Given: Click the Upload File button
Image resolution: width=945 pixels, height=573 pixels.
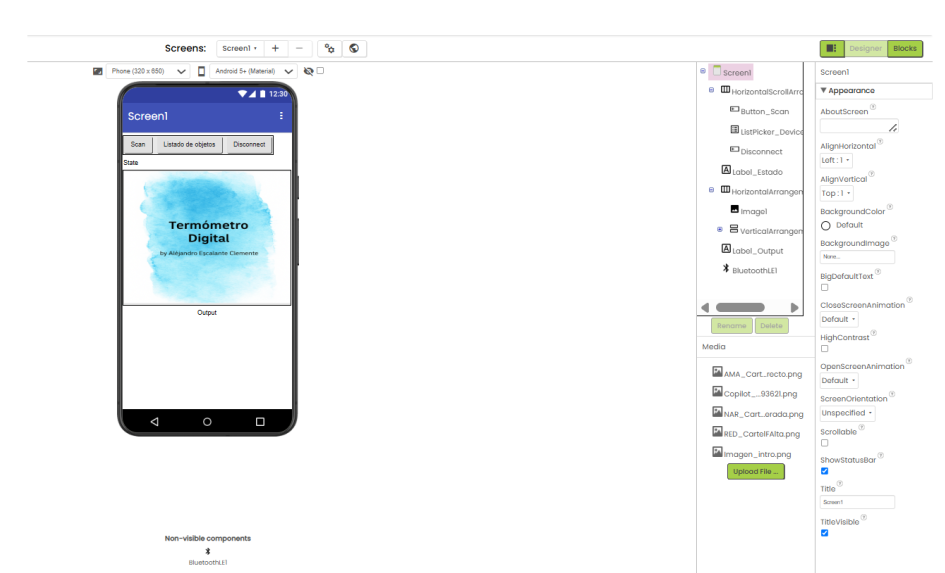Looking at the screenshot, I should click(755, 471).
